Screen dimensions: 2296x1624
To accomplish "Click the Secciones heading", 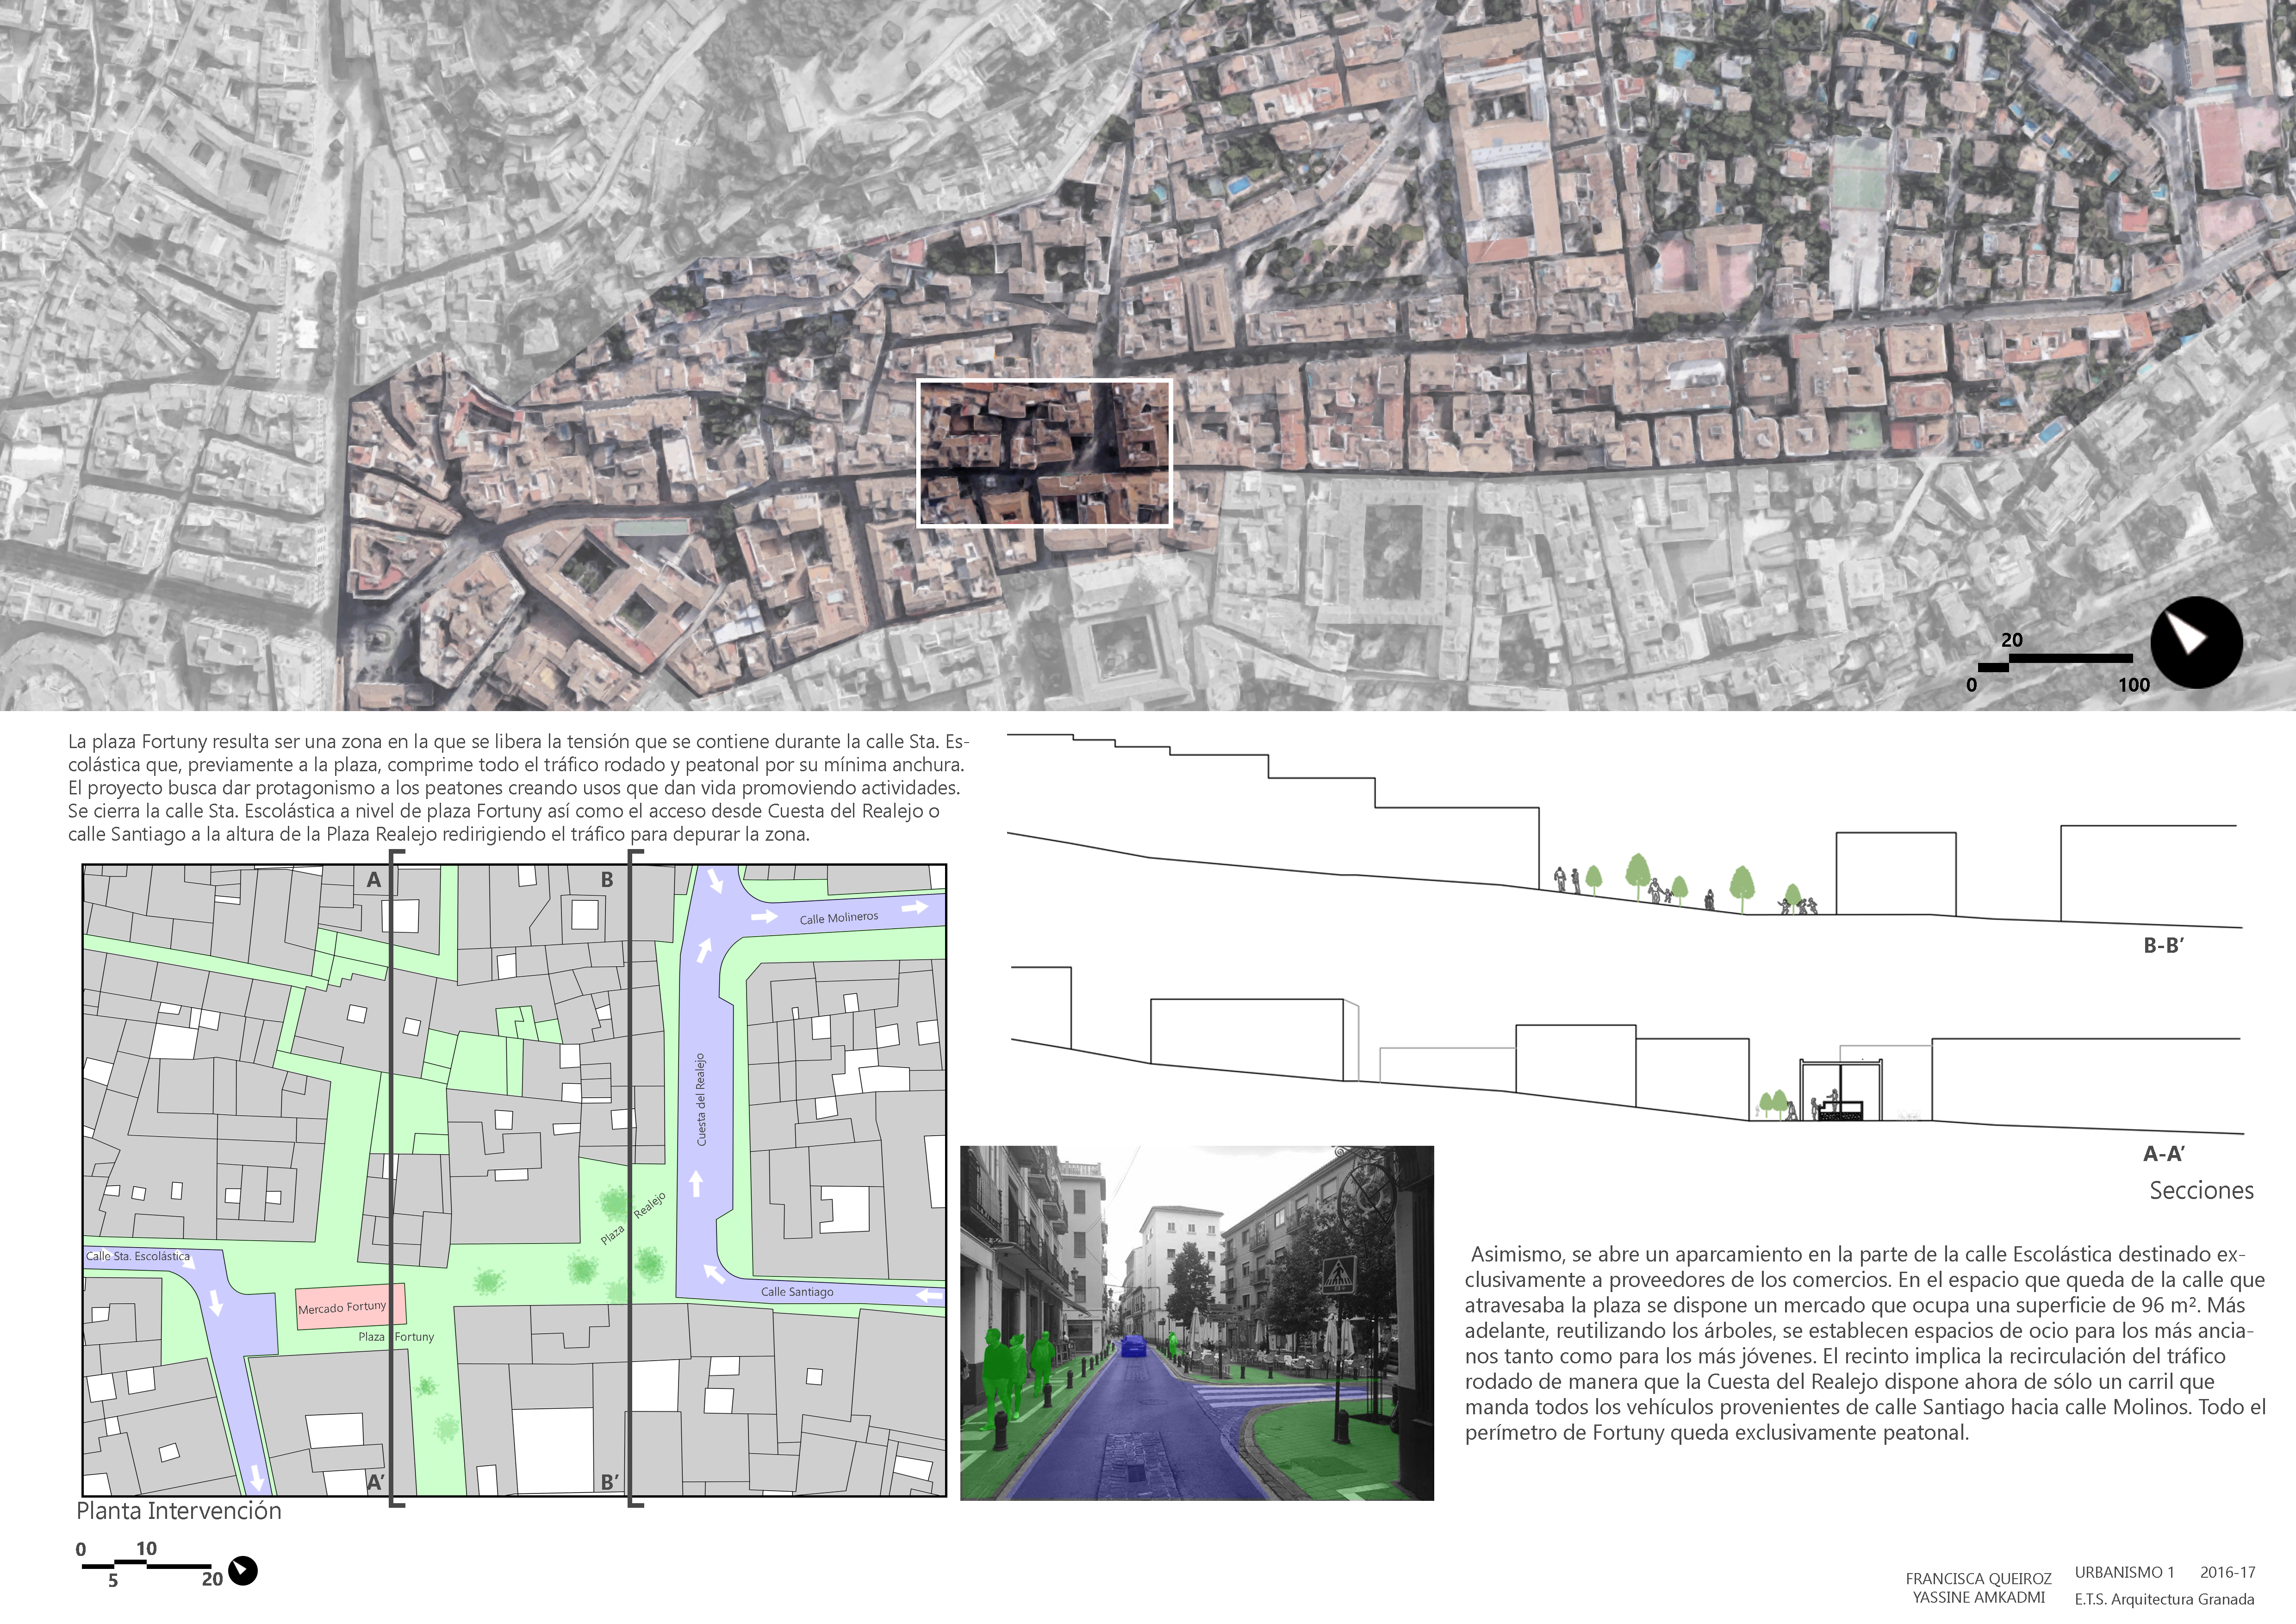I will (2201, 1191).
